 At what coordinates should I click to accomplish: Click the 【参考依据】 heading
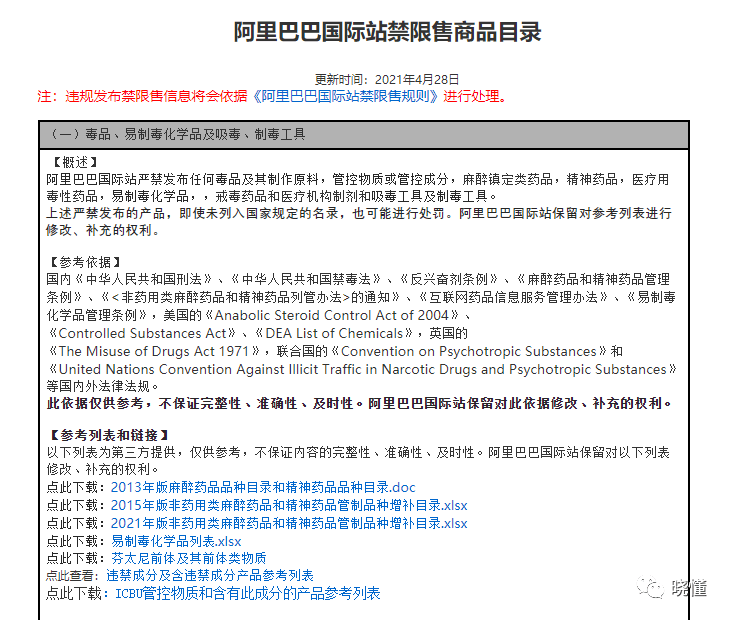85,263
